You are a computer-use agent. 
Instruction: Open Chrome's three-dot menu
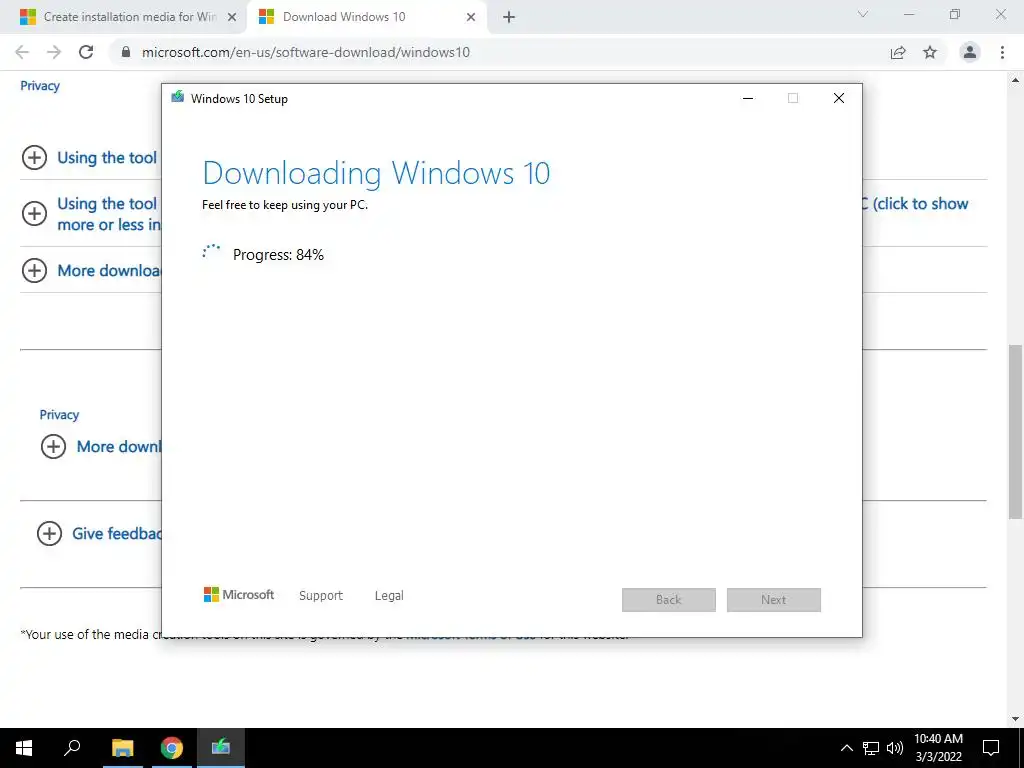click(1002, 52)
